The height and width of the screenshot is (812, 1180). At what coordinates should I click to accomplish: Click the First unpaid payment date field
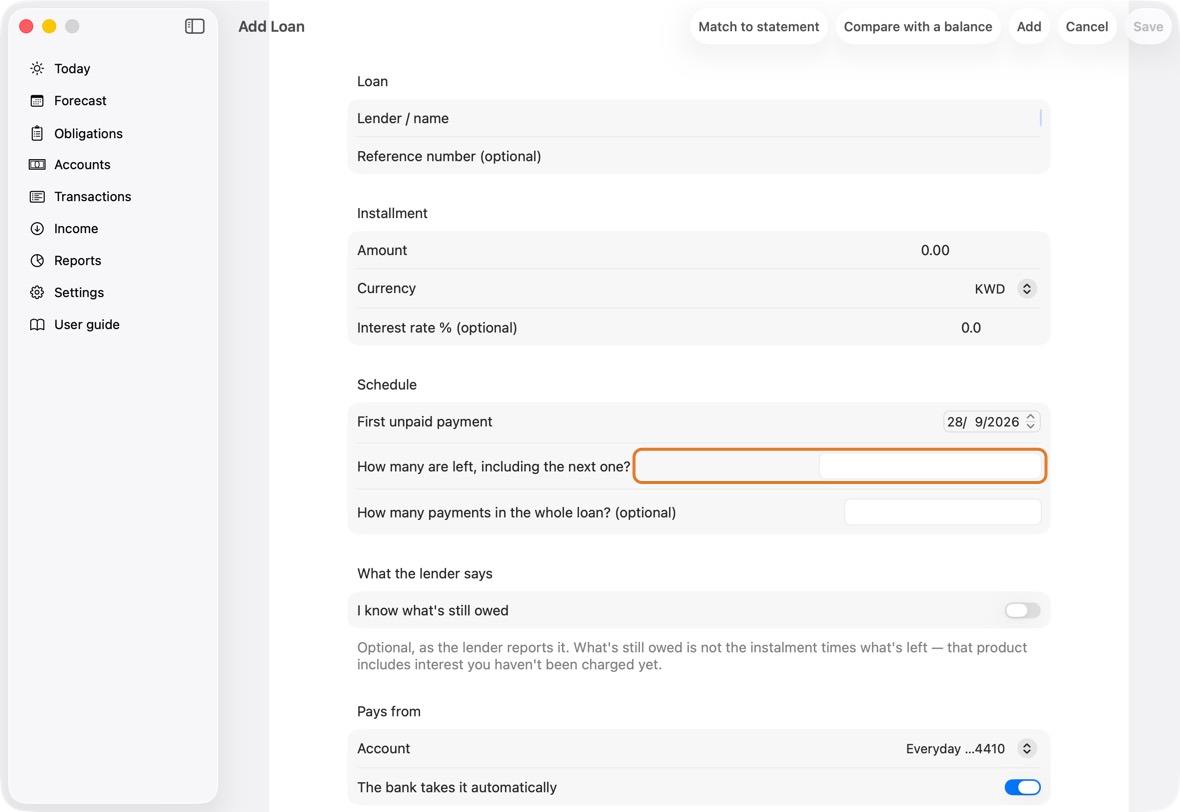tap(991, 421)
